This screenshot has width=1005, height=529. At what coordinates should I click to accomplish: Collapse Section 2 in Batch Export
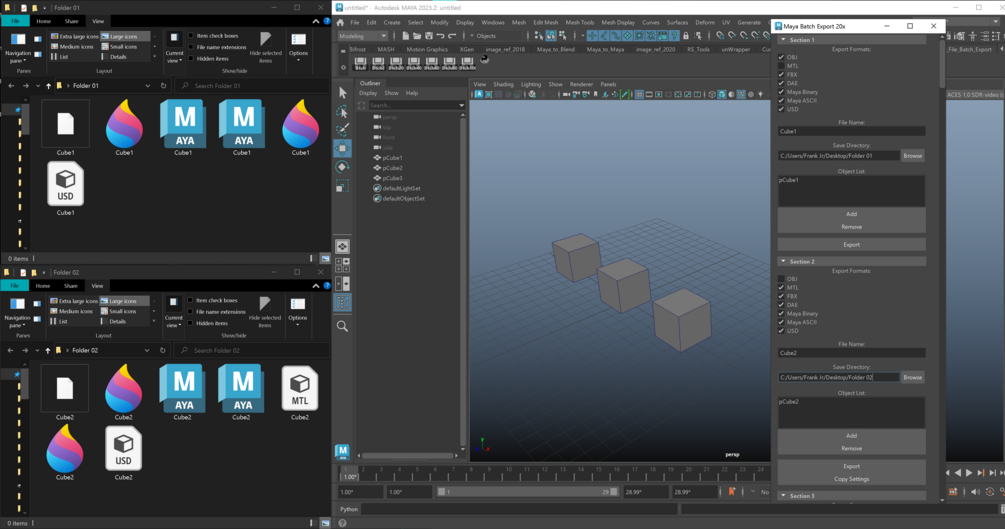coord(783,262)
